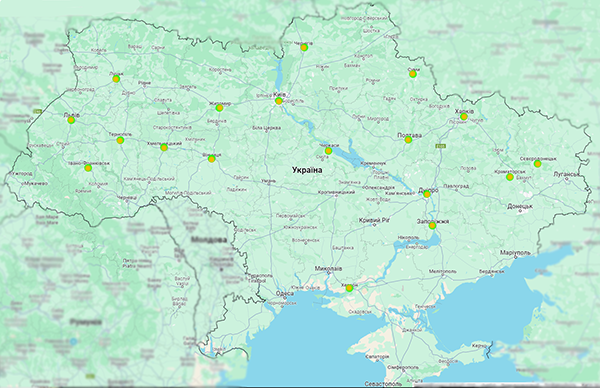
Task: Open the Житомир orange marker
Action: tap(219, 108)
